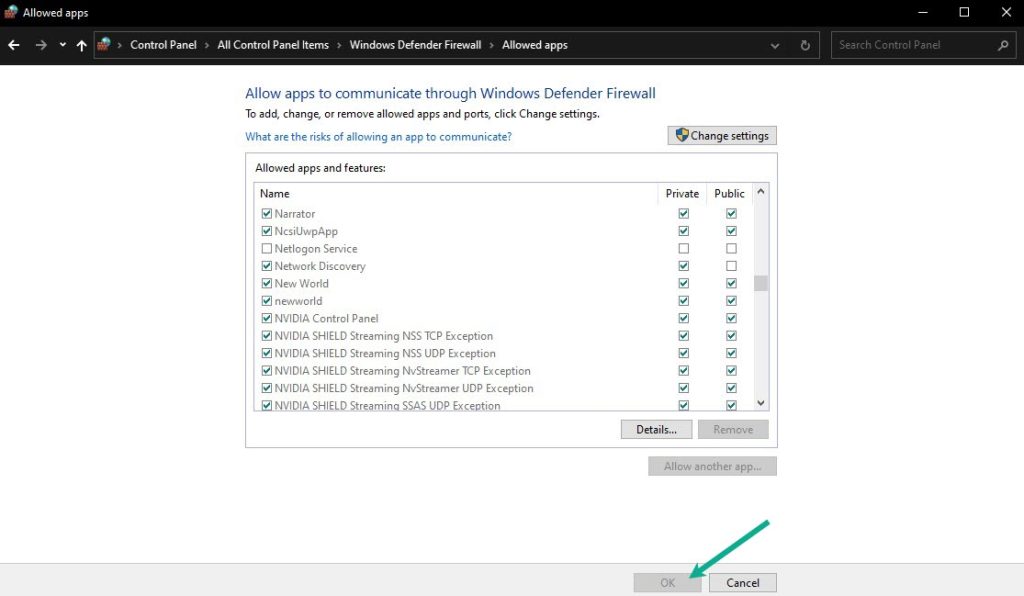The height and width of the screenshot is (596, 1024).
Task: Click the Remove button
Action: click(733, 430)
